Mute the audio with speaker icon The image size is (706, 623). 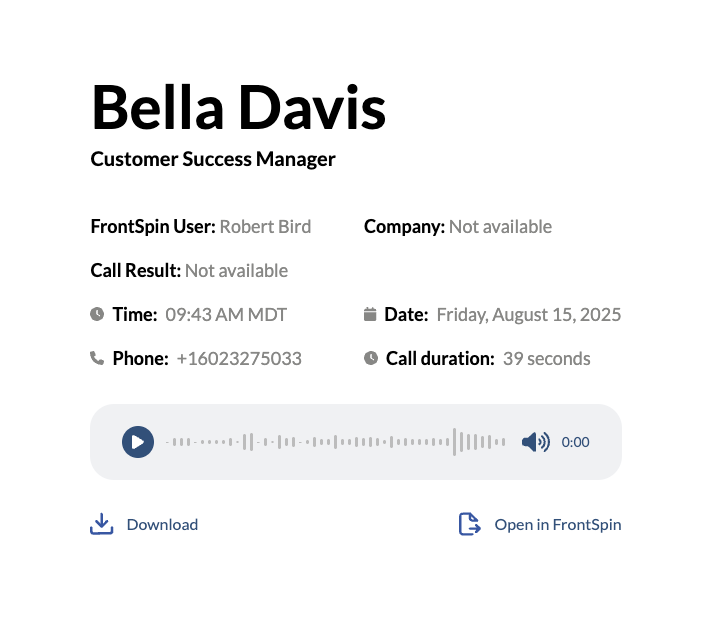536,442
